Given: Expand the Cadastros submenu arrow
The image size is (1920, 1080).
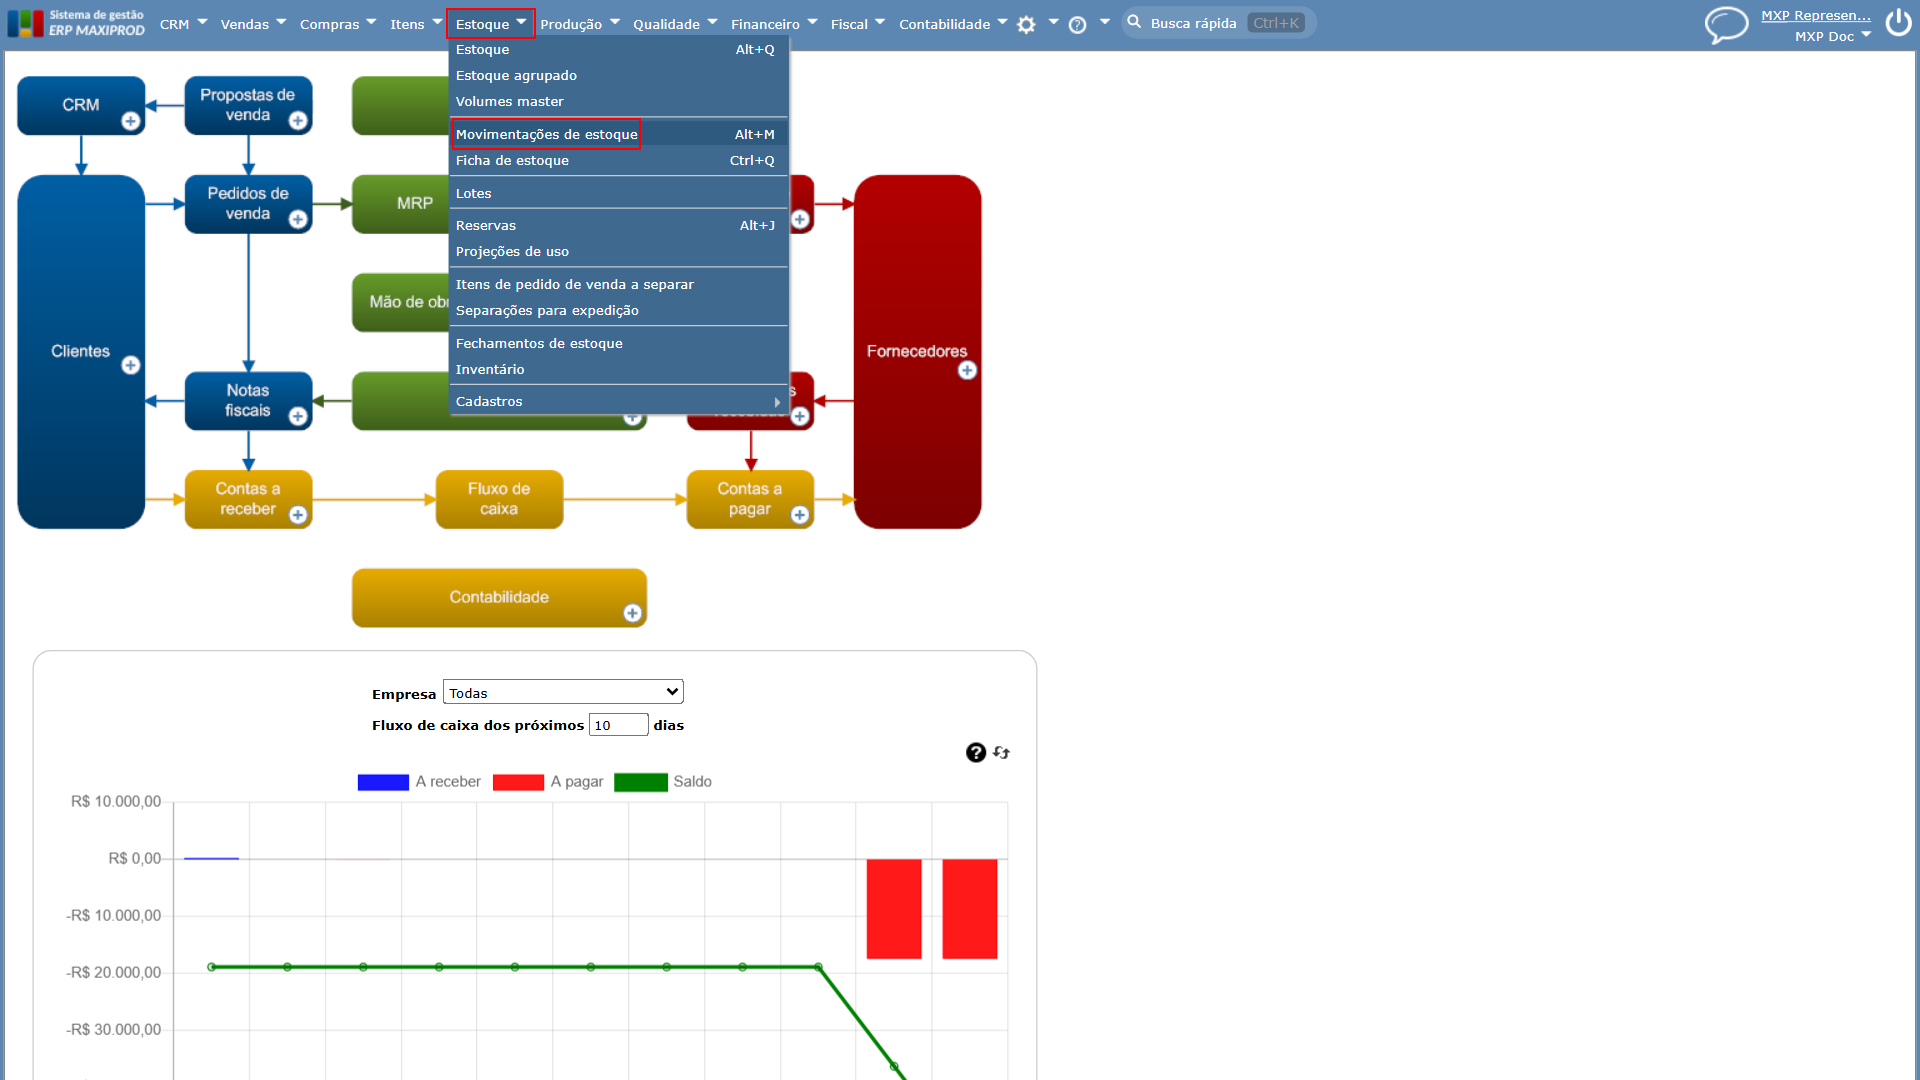Looking at the screenshot, I should tap(777, 402).
